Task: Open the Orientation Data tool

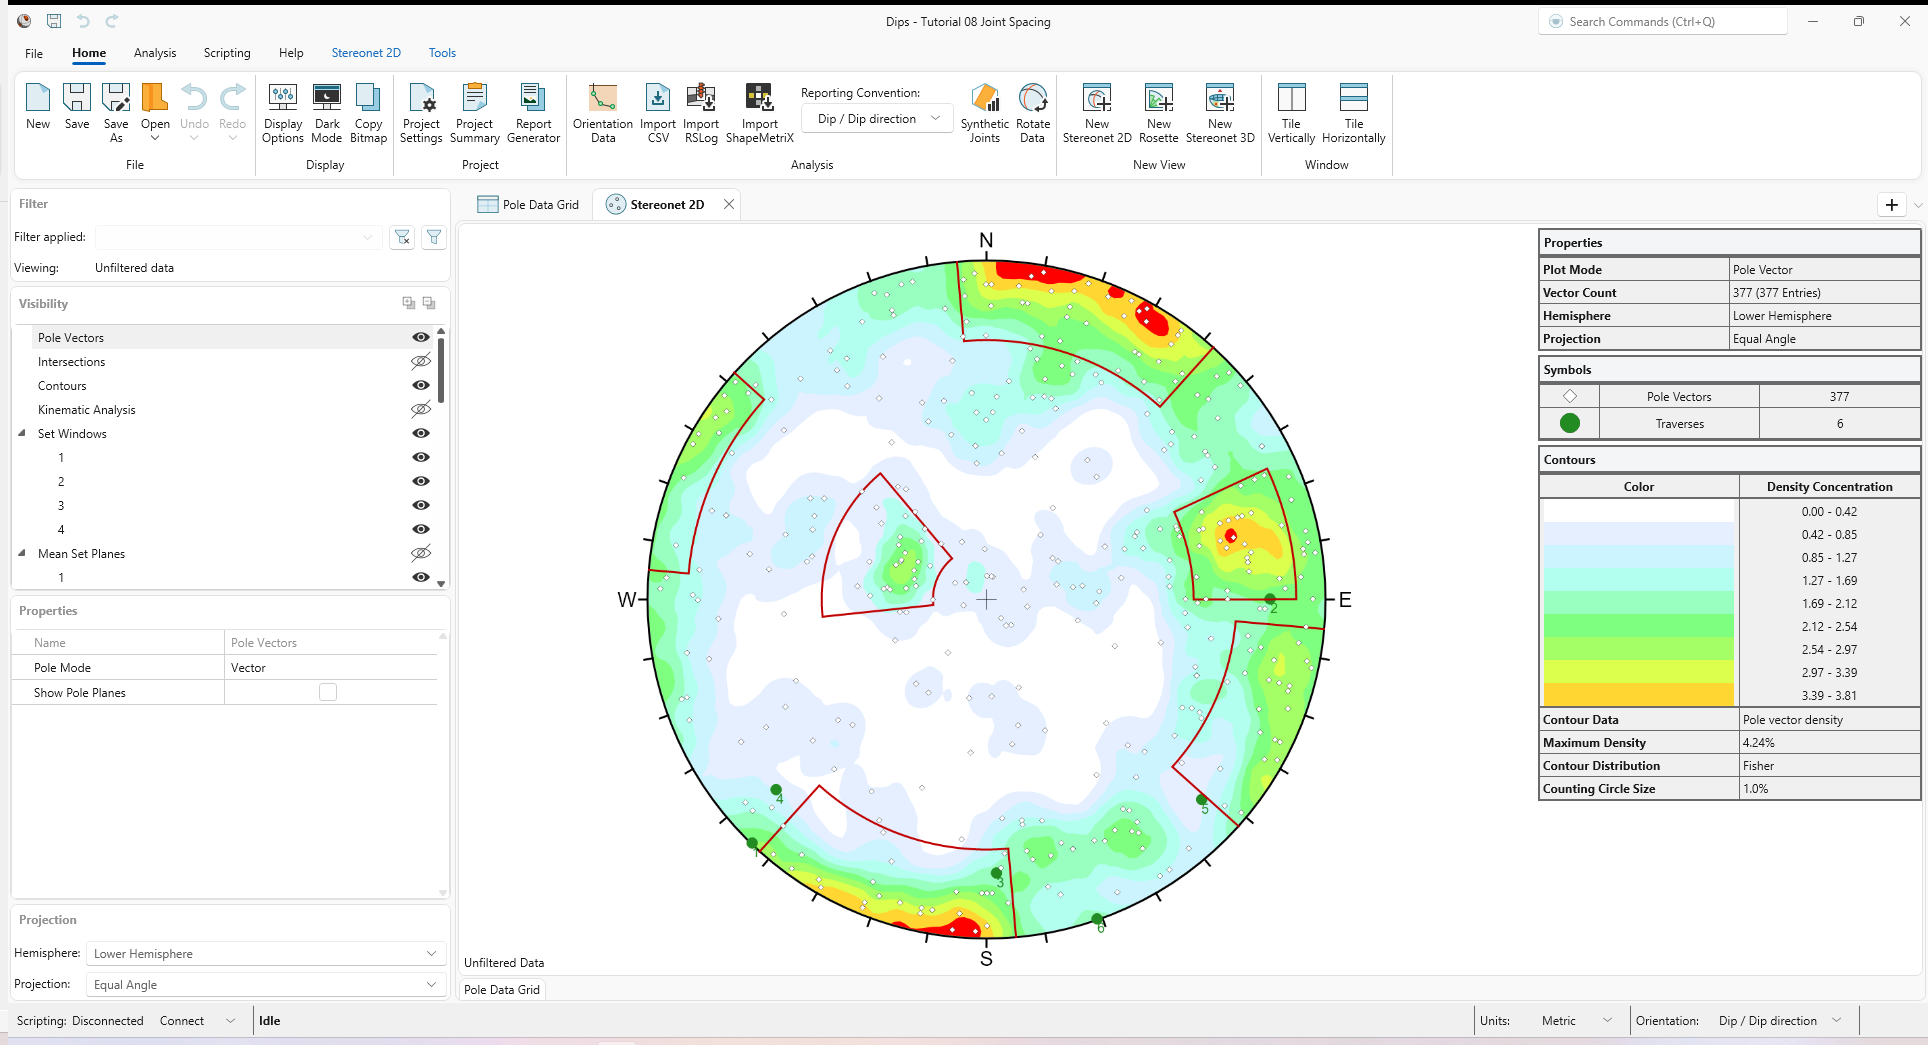Action: click(601, 112)
